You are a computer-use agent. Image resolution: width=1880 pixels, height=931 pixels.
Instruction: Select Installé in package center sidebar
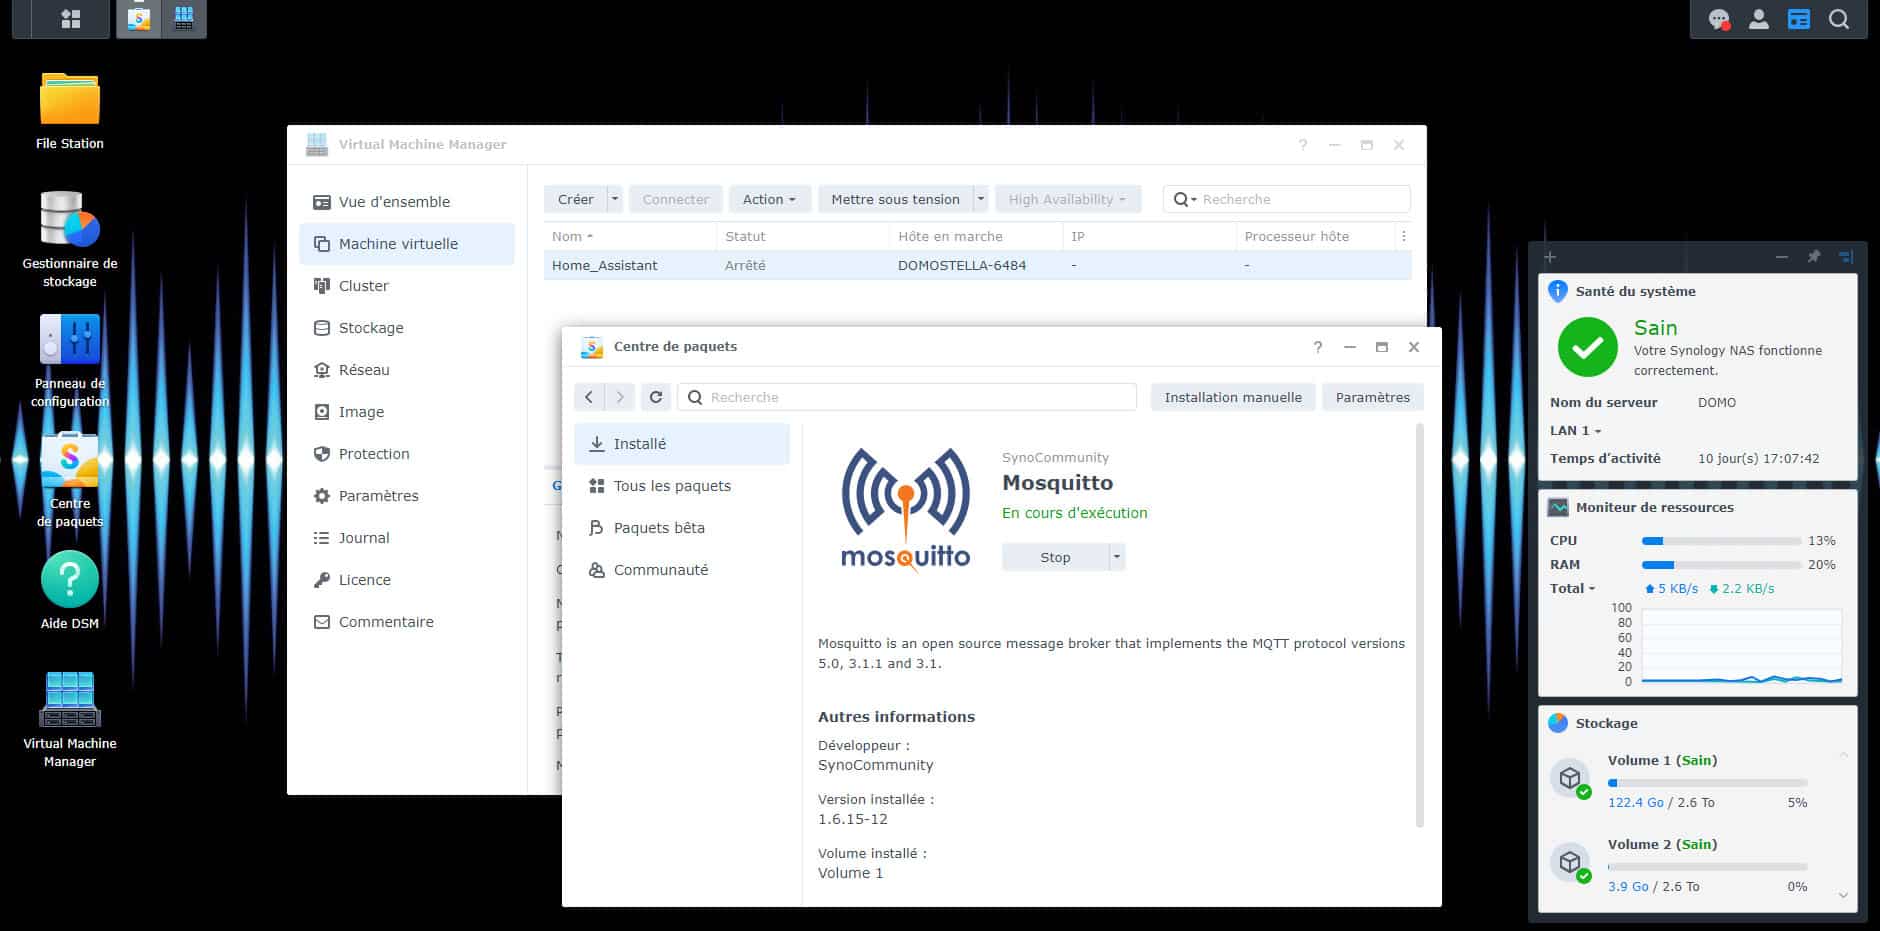point(682,444)
